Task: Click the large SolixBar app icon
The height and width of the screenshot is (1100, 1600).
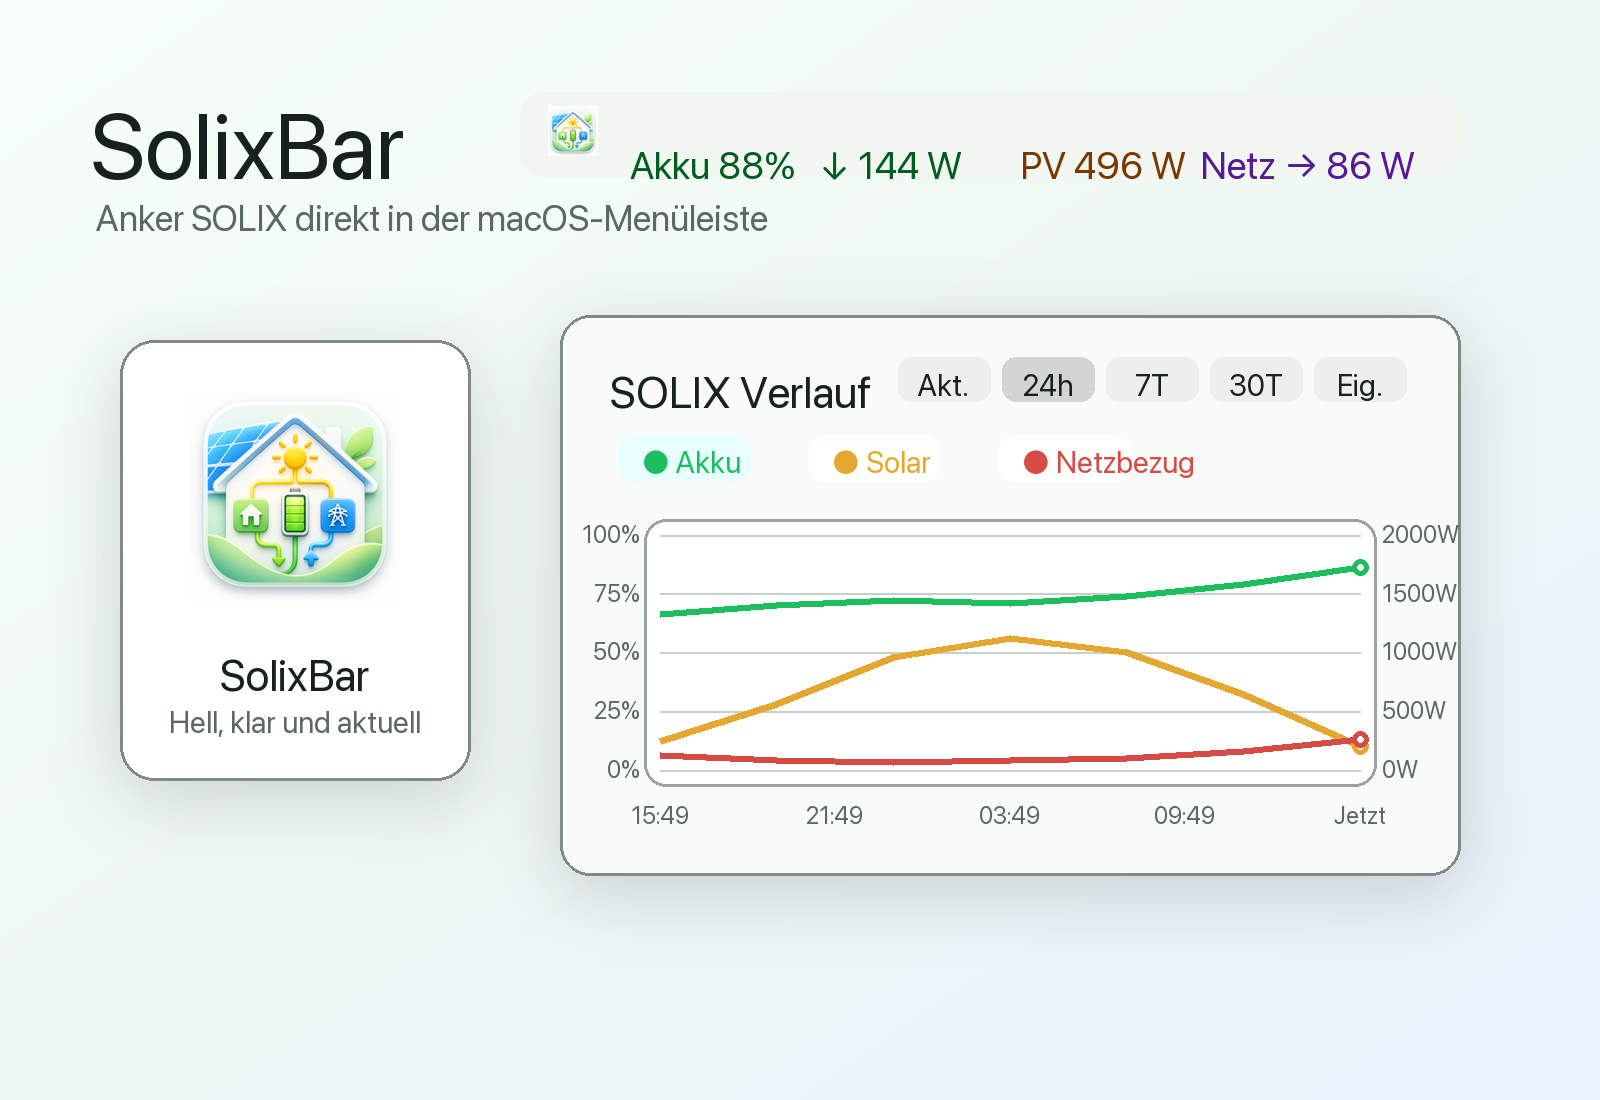Action: point(295,493)
